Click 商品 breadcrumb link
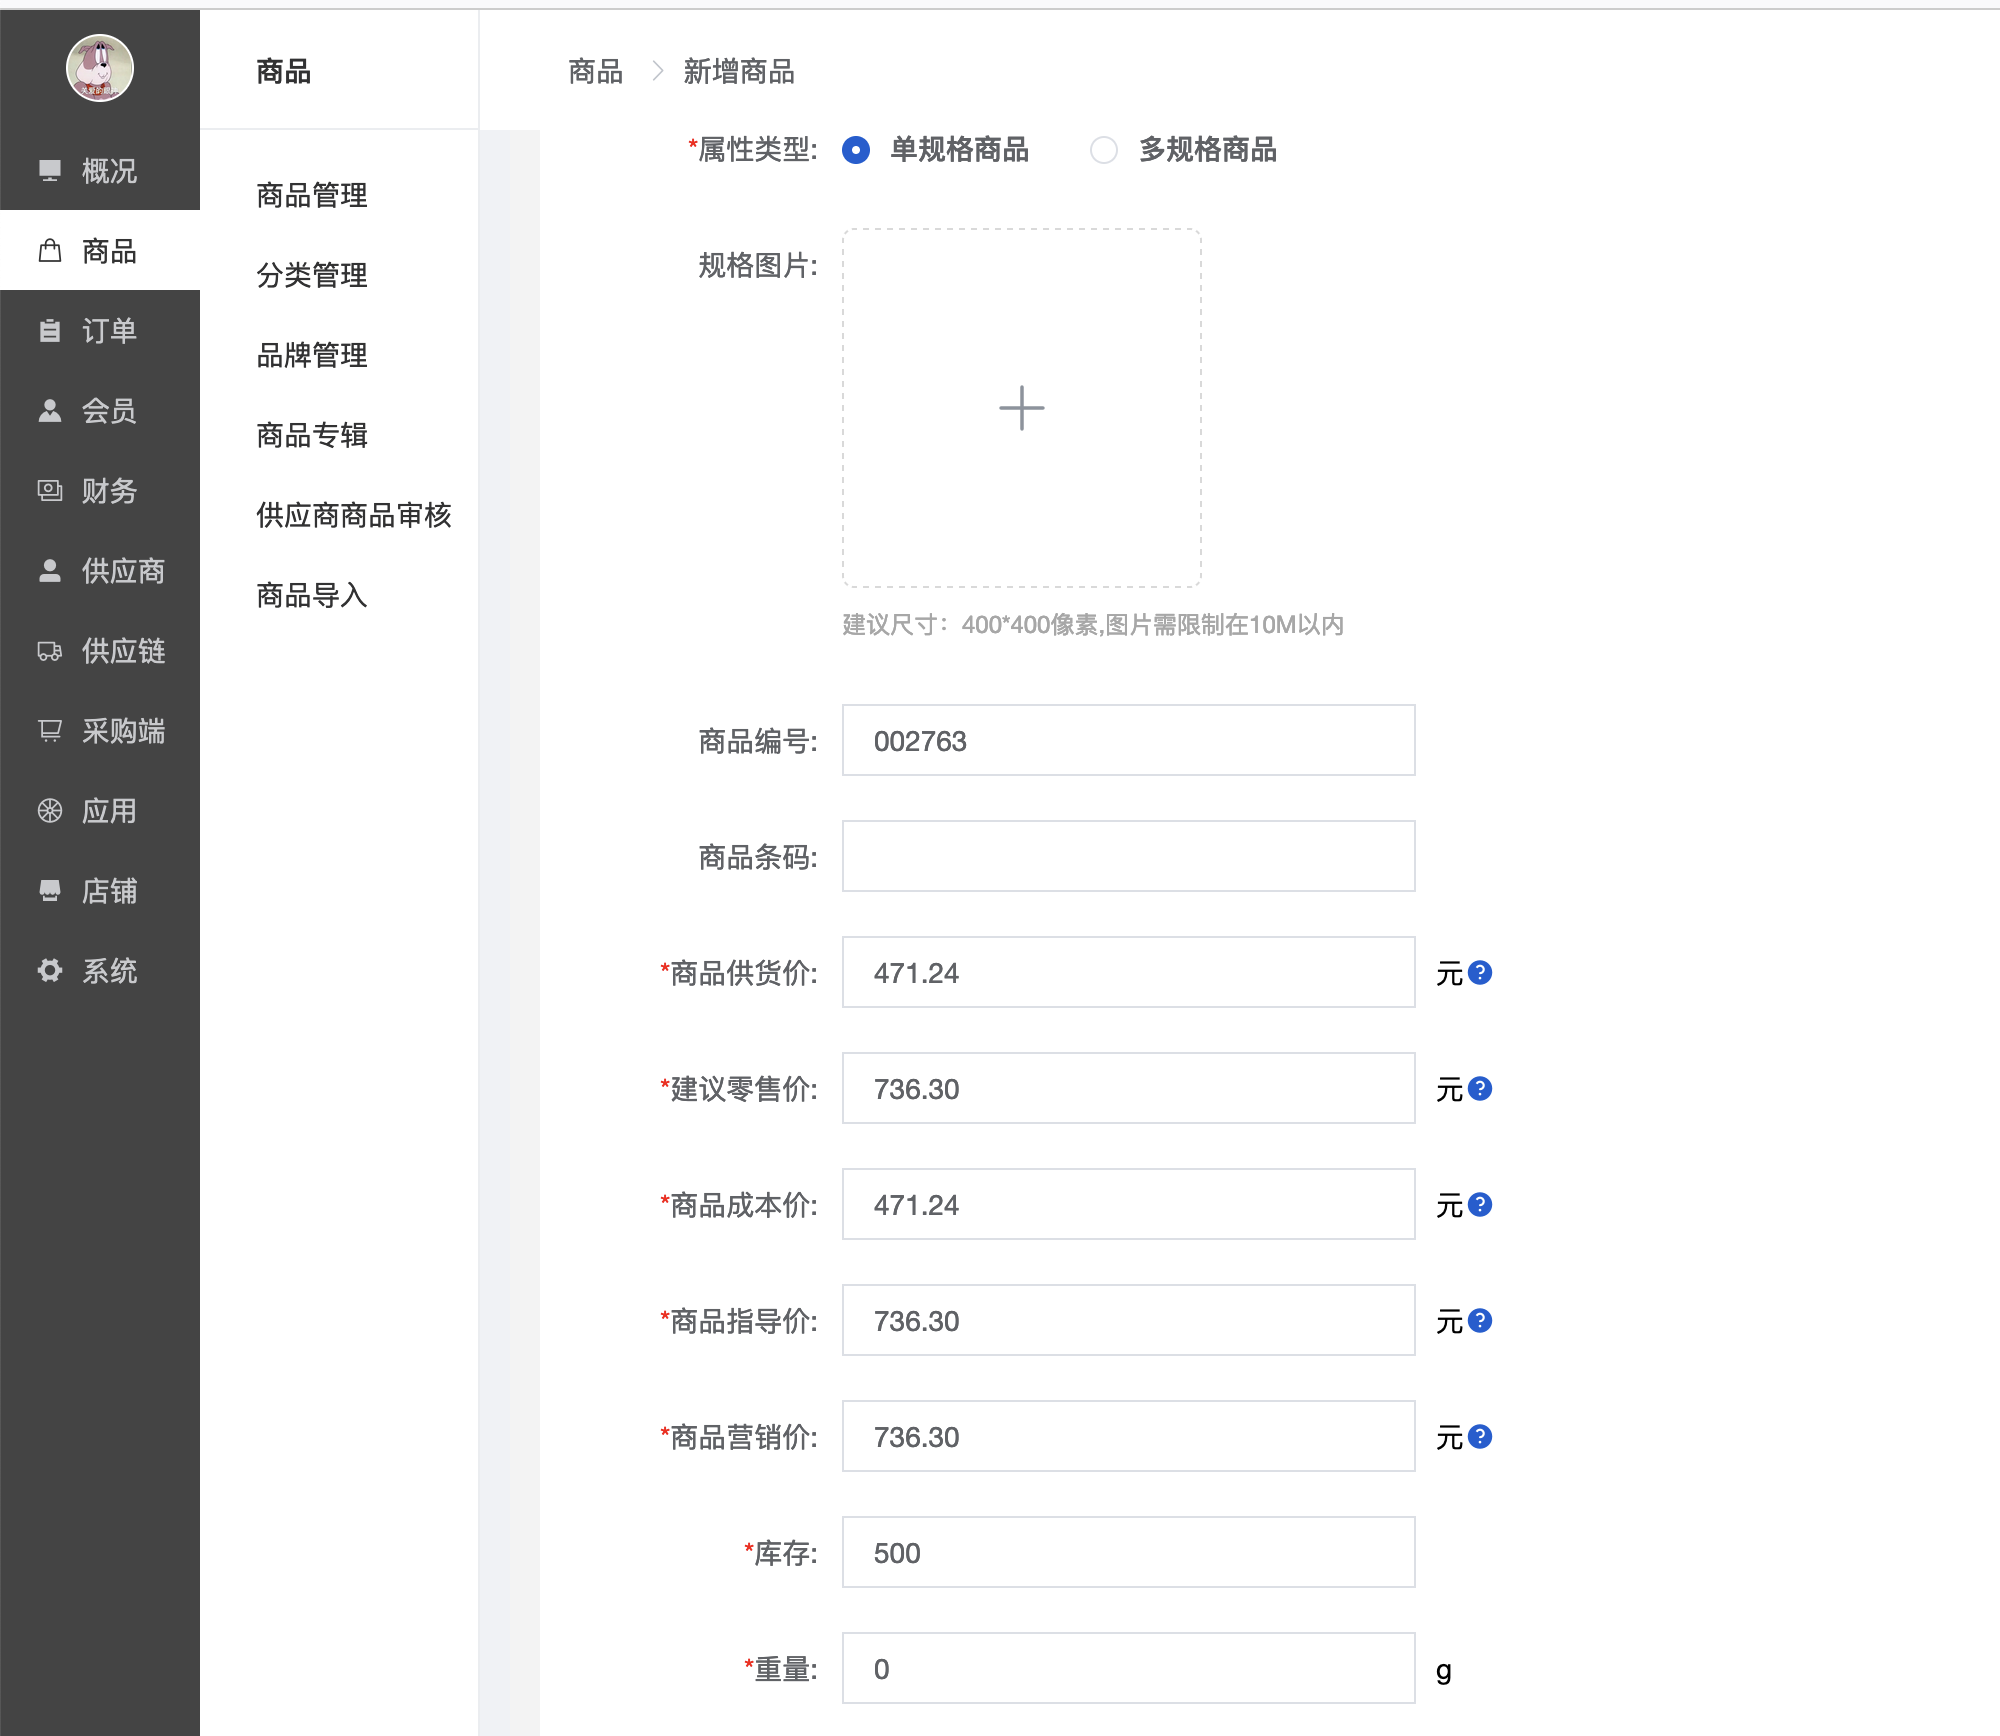 point(595,72)
